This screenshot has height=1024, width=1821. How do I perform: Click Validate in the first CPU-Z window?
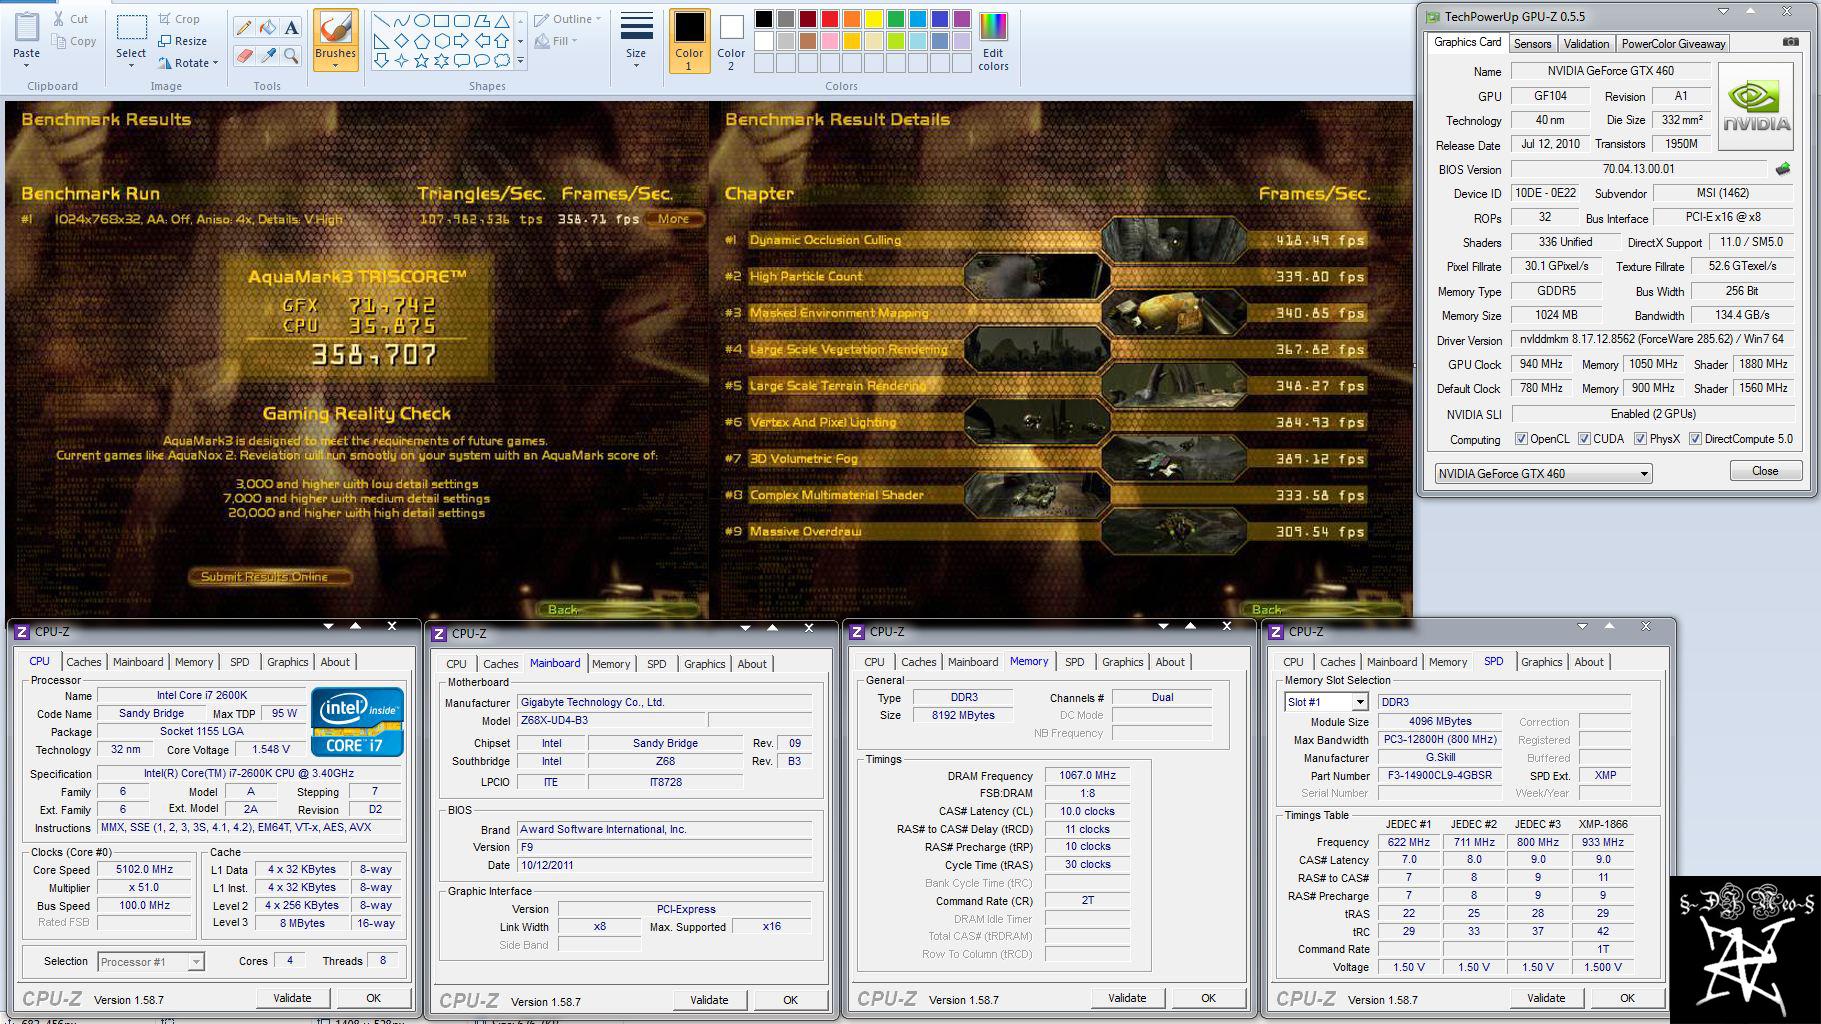pos(292,998)
